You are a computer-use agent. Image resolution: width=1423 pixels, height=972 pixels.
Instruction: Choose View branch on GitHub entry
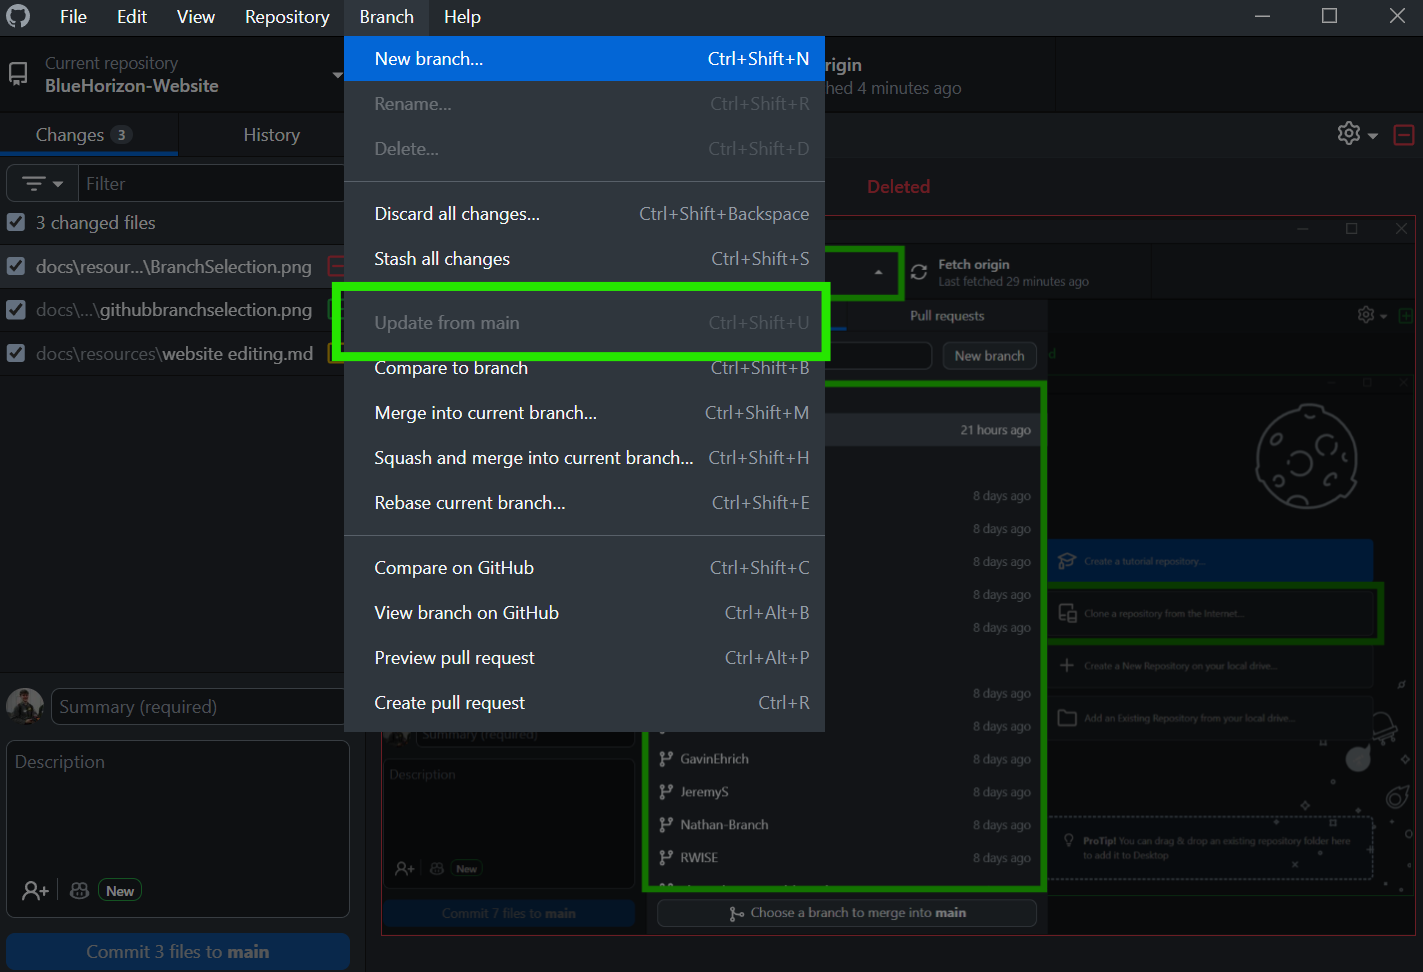click(584, 613)
